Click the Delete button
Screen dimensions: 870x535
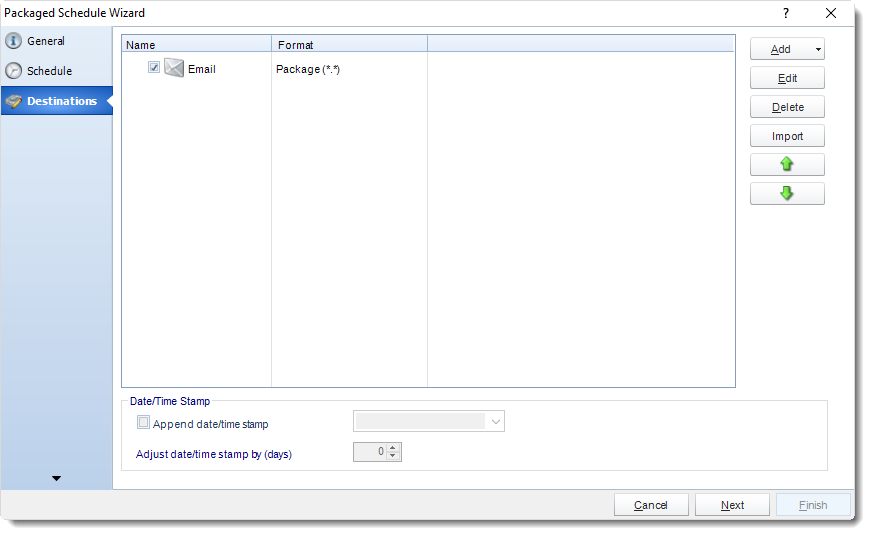787,107
